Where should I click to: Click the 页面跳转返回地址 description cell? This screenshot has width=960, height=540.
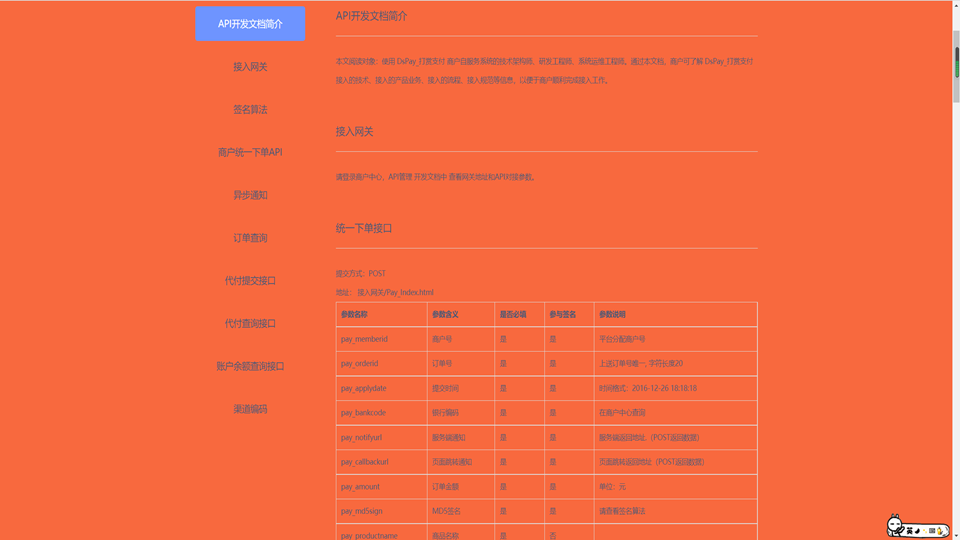(675, 462)
